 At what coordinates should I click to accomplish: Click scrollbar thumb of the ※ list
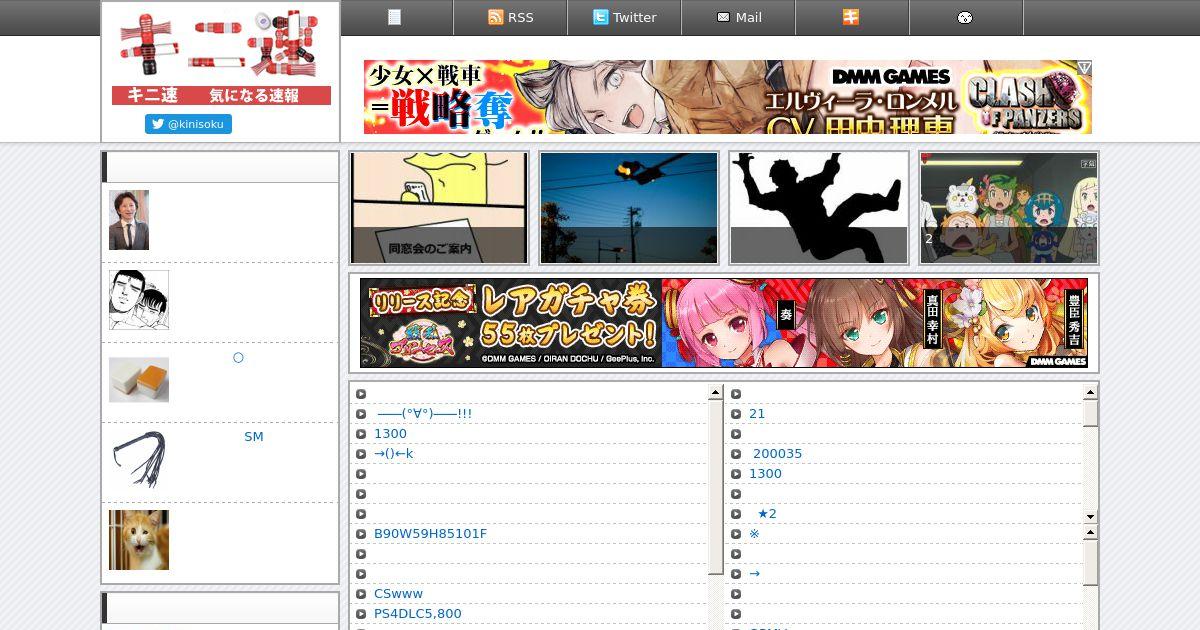coord(1090,563)
